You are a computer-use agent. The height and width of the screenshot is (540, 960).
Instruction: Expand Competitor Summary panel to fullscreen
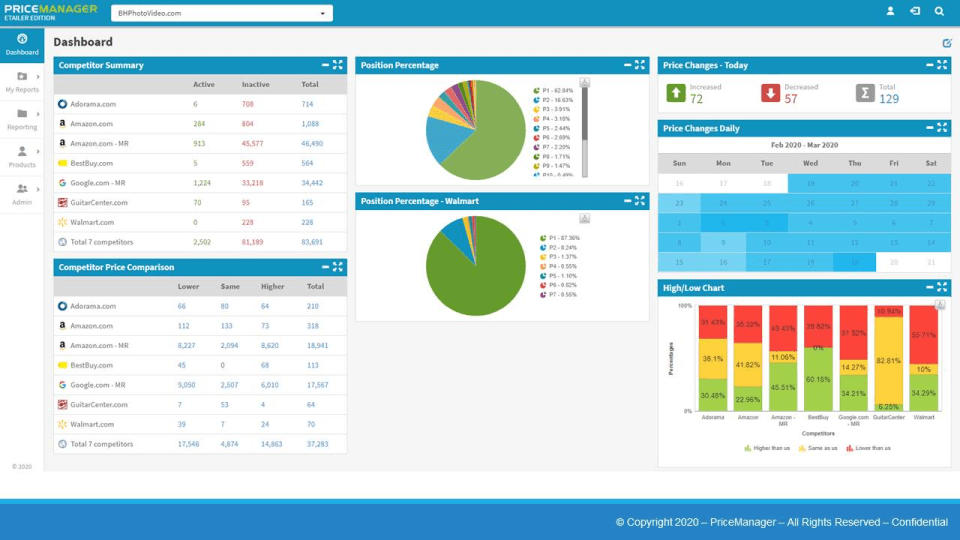point(337,65)
